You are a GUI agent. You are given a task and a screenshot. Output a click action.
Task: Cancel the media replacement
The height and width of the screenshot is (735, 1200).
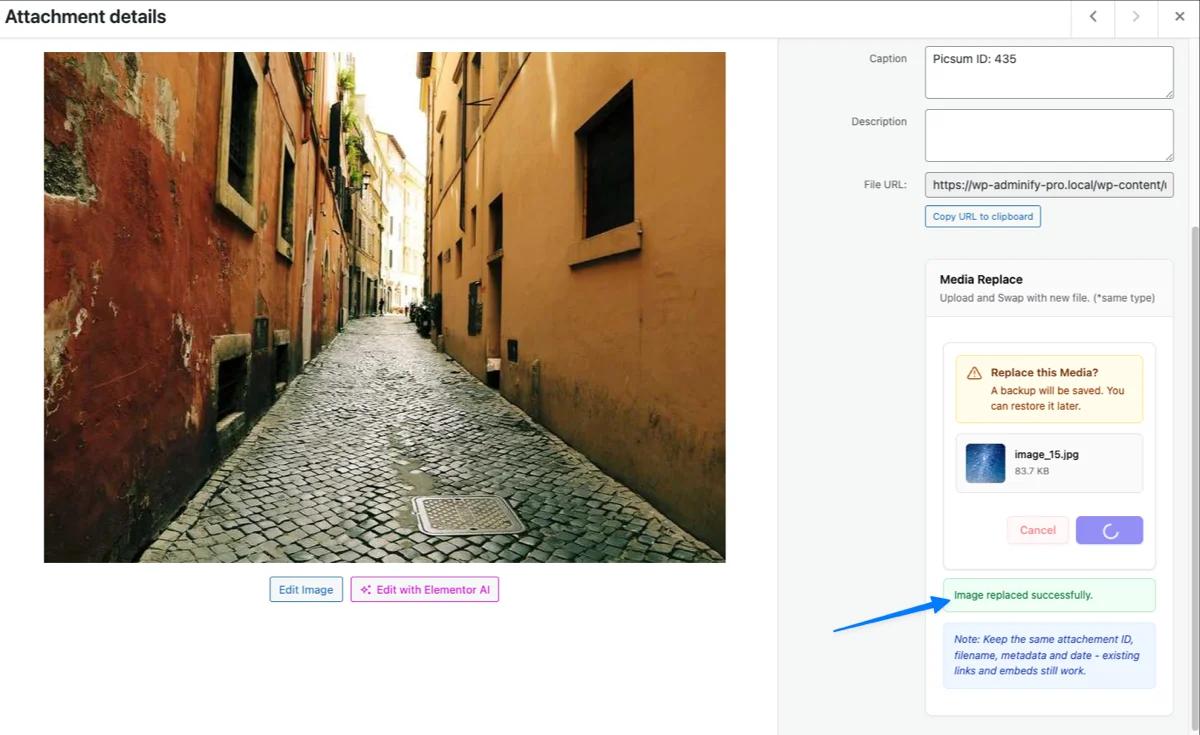1038,530
